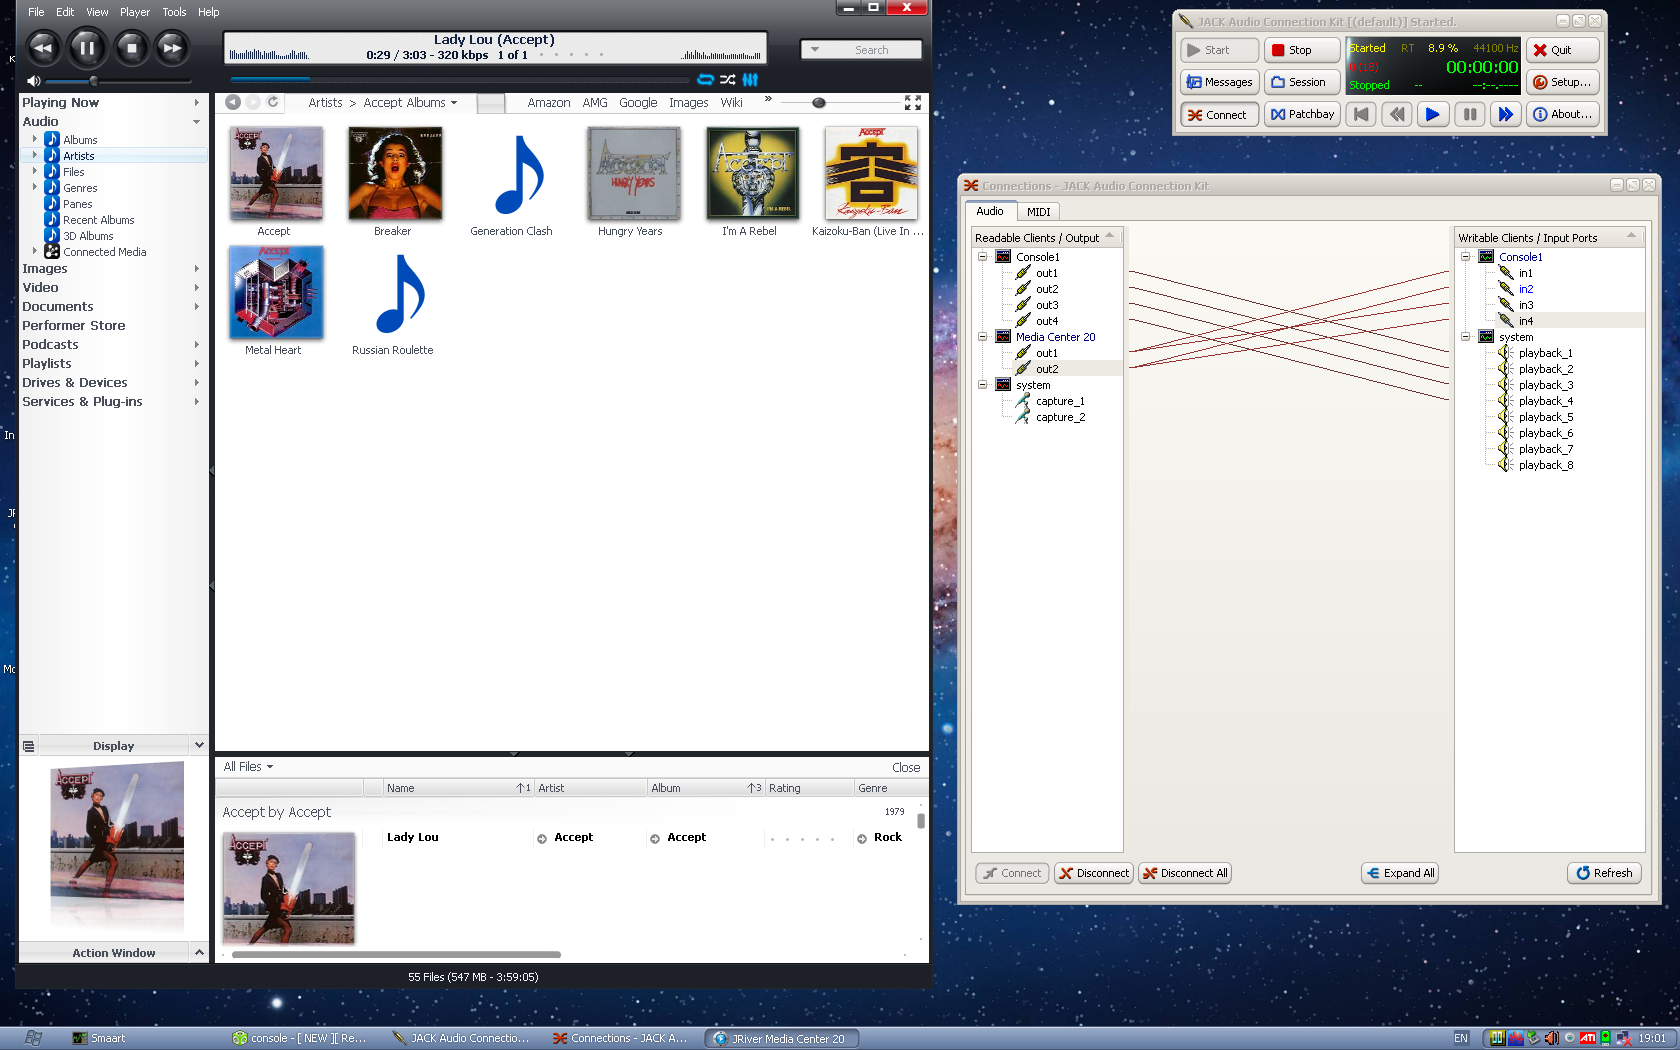Expand the Action Window panel
The width and height of the screenshot is (1680, 1050).
point(199,952)
